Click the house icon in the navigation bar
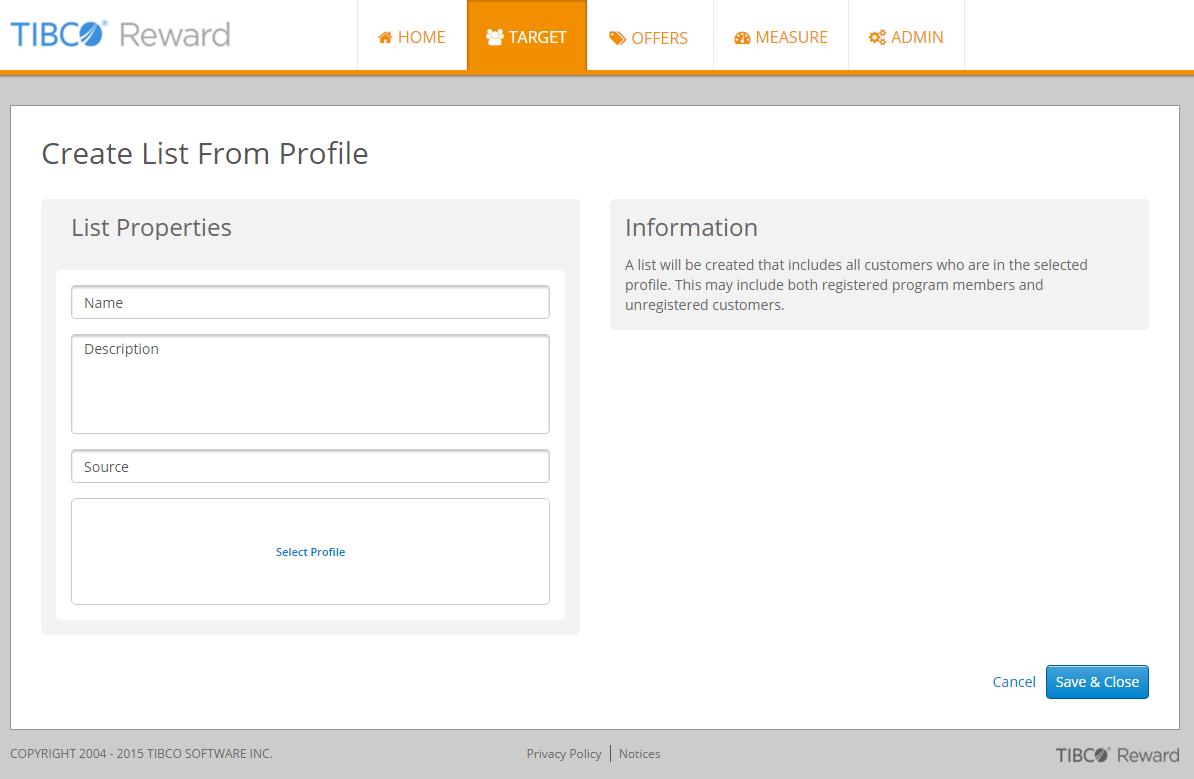Viewport: 1194px width, 779px height. click(385, 38)
